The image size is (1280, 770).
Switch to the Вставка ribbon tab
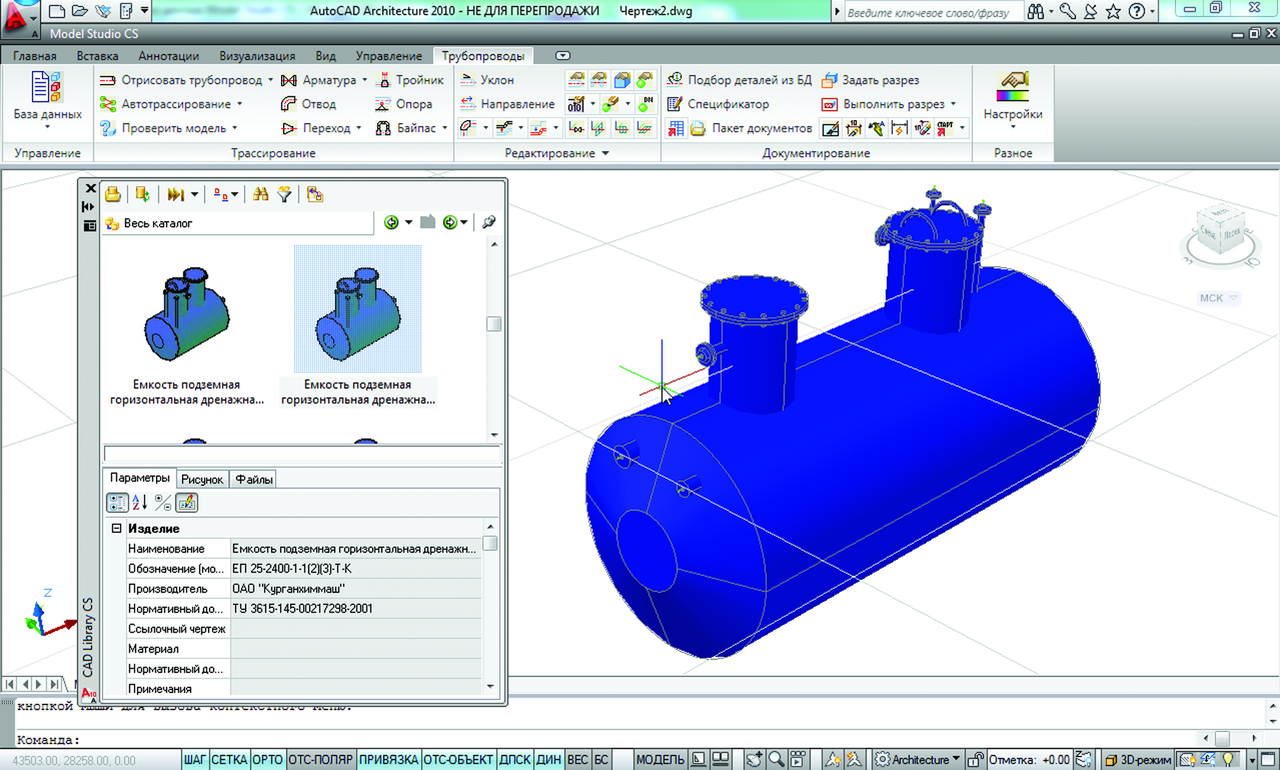[x=97, y=56]
